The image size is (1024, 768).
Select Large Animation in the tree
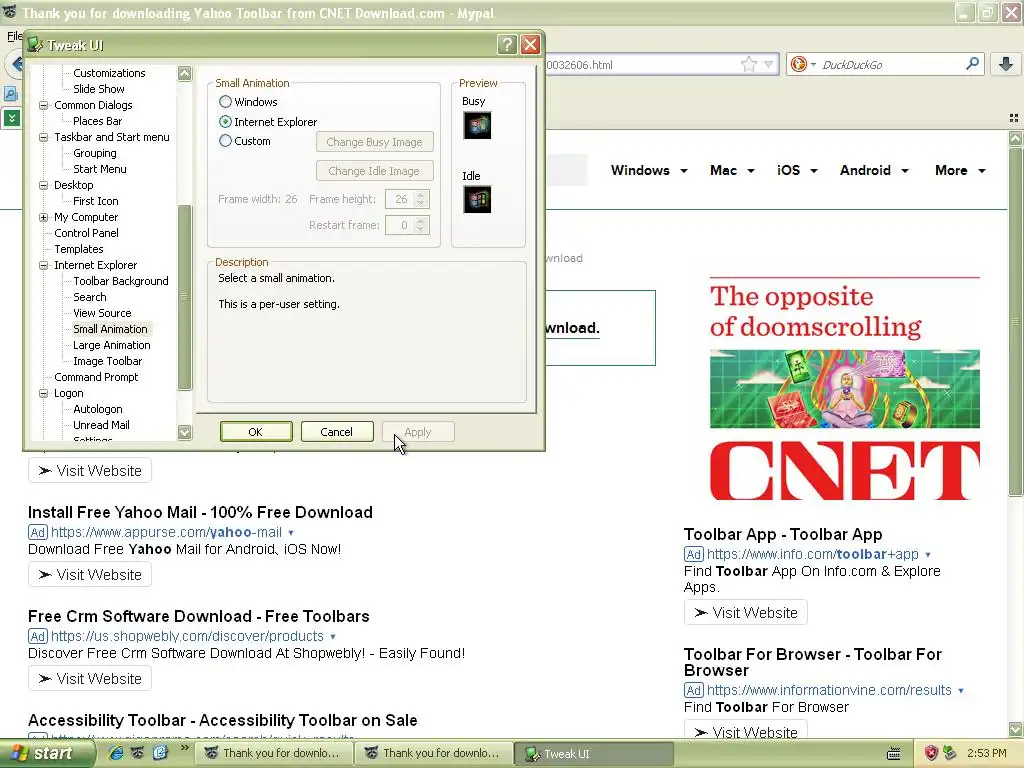tap(112, 345)
